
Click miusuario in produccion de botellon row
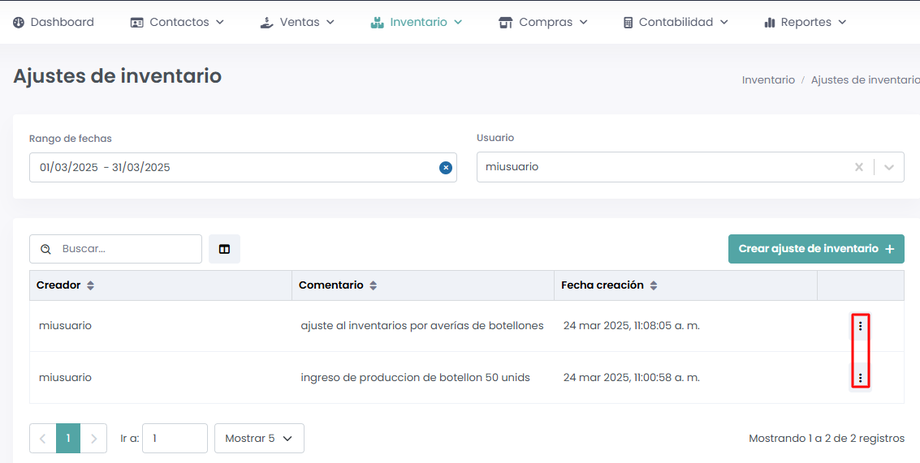point(65,377)
